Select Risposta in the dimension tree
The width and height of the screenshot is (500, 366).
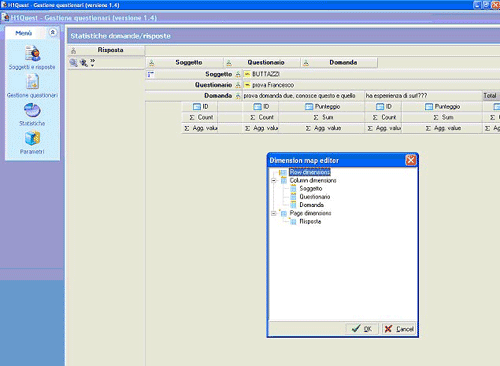point(310,221)
